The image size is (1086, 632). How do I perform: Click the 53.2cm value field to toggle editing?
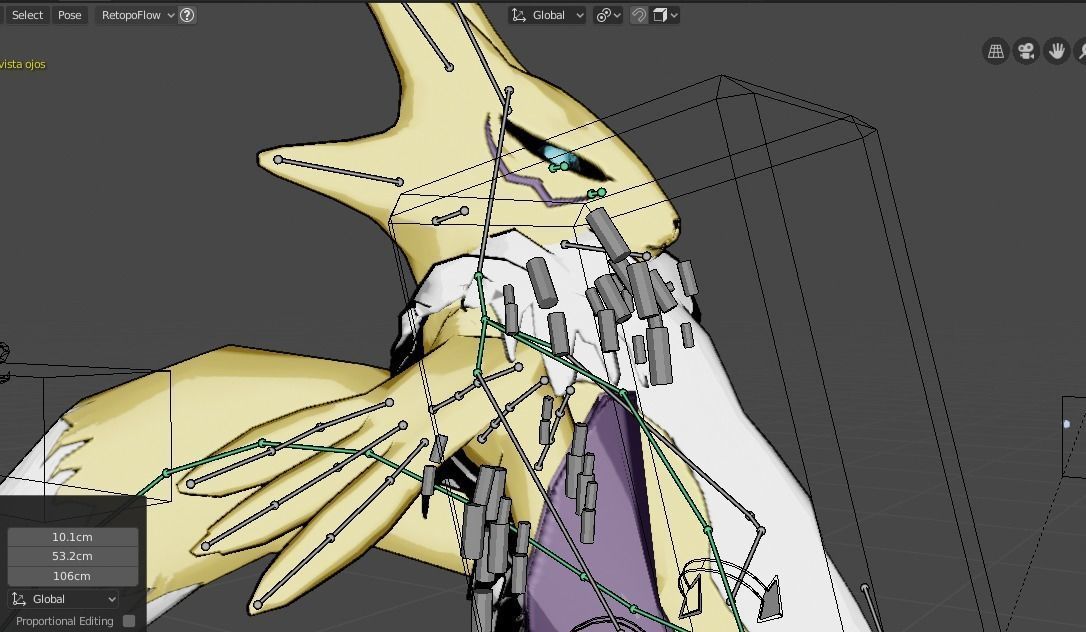70,557
